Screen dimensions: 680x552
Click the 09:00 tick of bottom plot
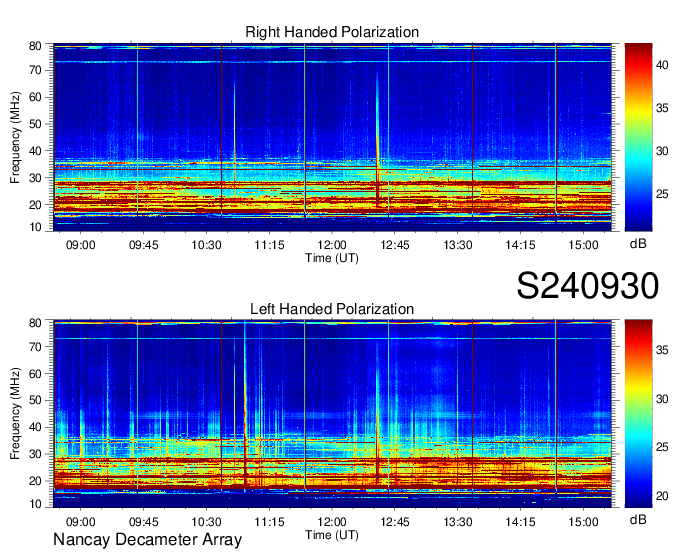[81, 522]
